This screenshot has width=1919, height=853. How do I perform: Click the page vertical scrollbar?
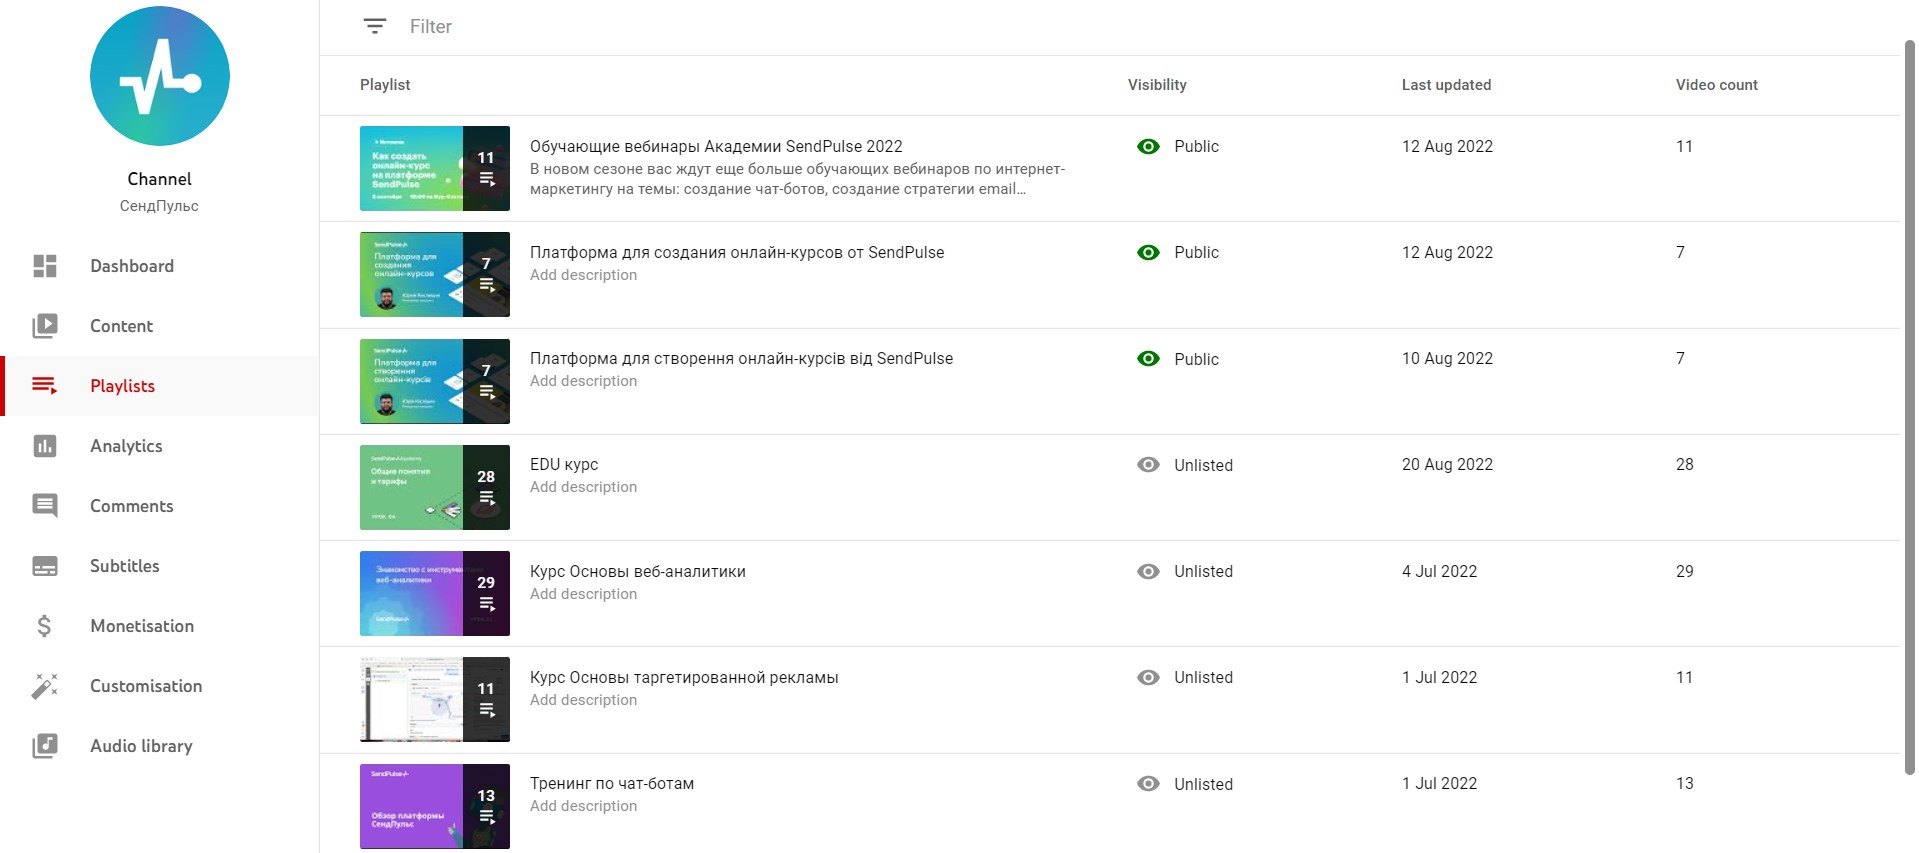[x=1909, y=407]
